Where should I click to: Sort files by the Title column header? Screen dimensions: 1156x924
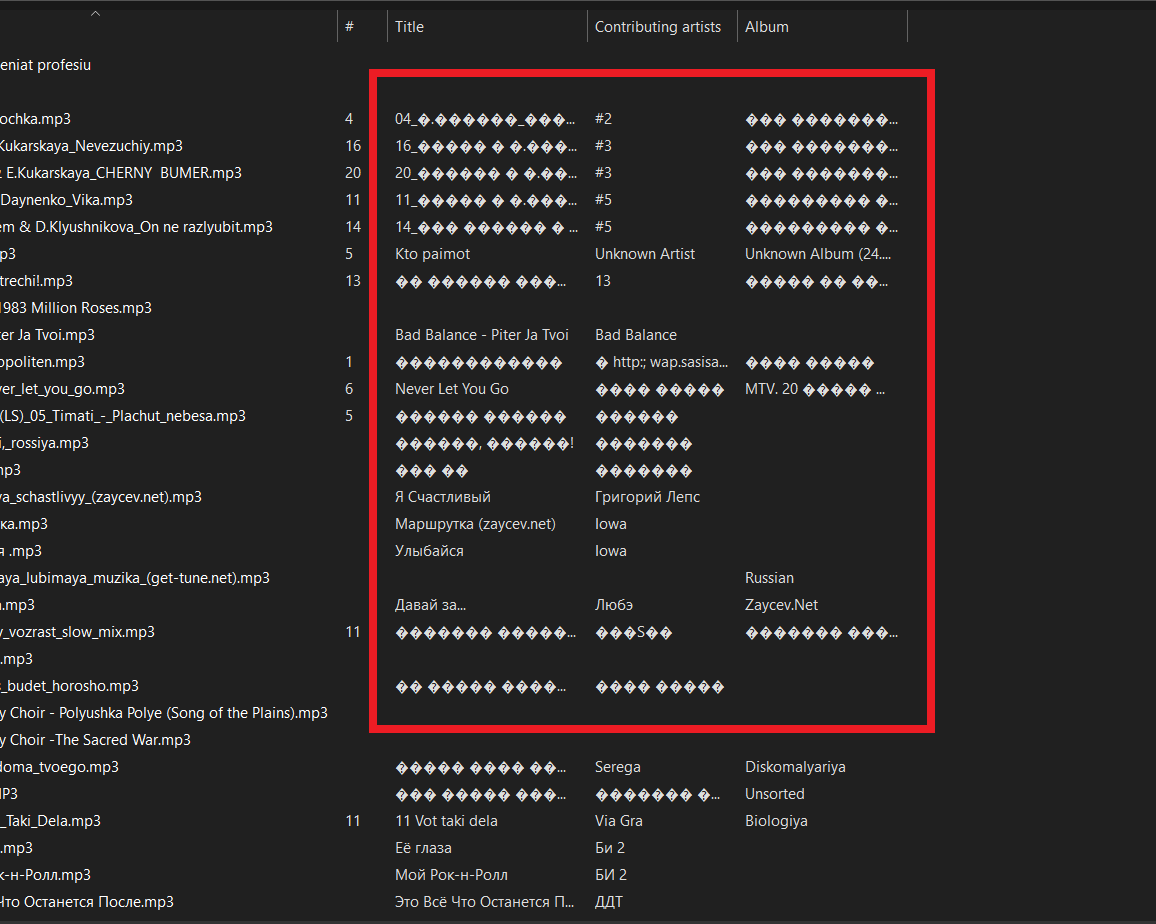pos(409,26)
